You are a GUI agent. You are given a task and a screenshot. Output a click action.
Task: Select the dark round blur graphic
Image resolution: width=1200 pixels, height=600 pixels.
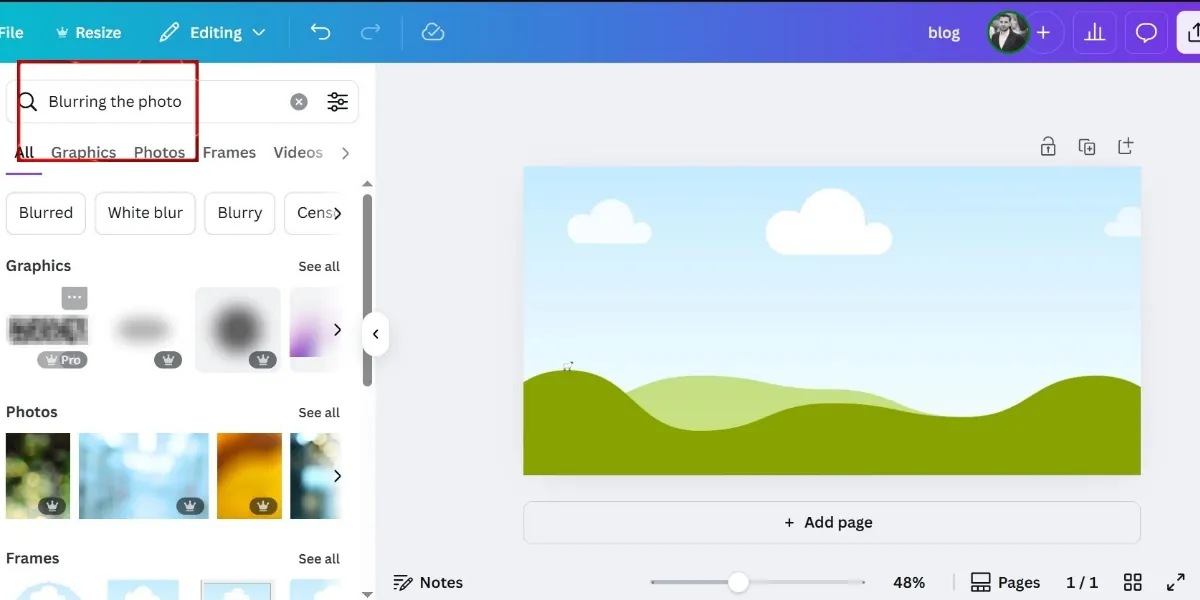(238, 330)
